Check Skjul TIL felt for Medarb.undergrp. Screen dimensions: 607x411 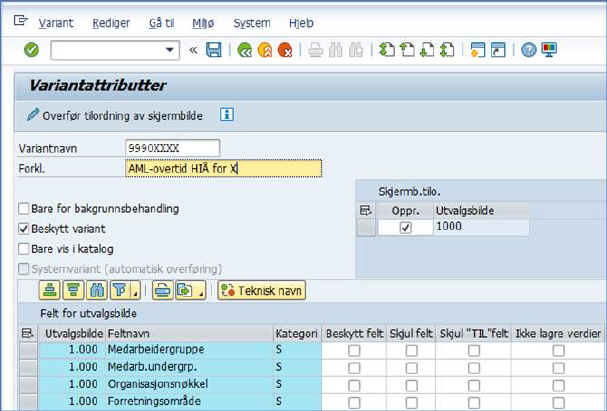474,368
